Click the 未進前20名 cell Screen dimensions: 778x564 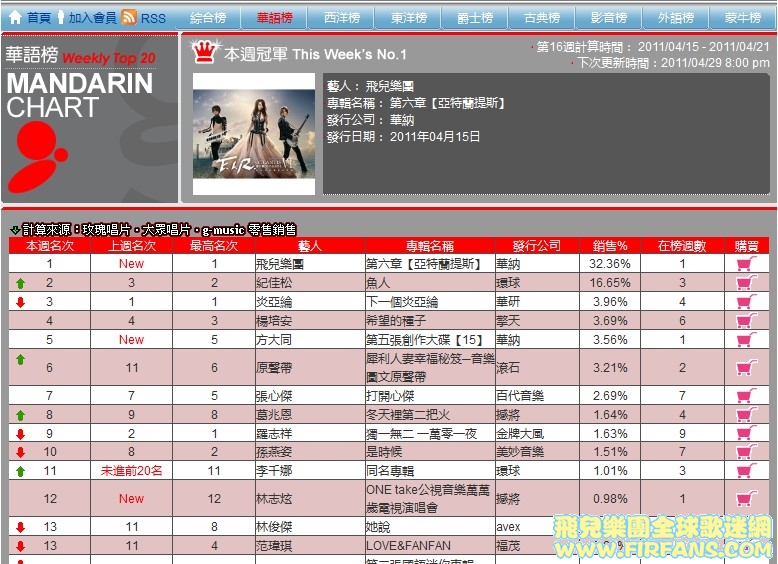(131, 470)
